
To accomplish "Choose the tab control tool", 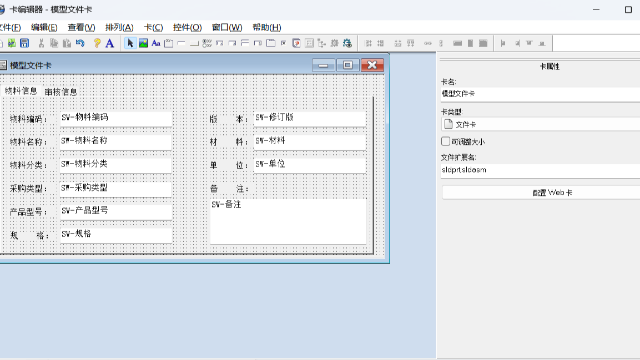I will 271,43.
